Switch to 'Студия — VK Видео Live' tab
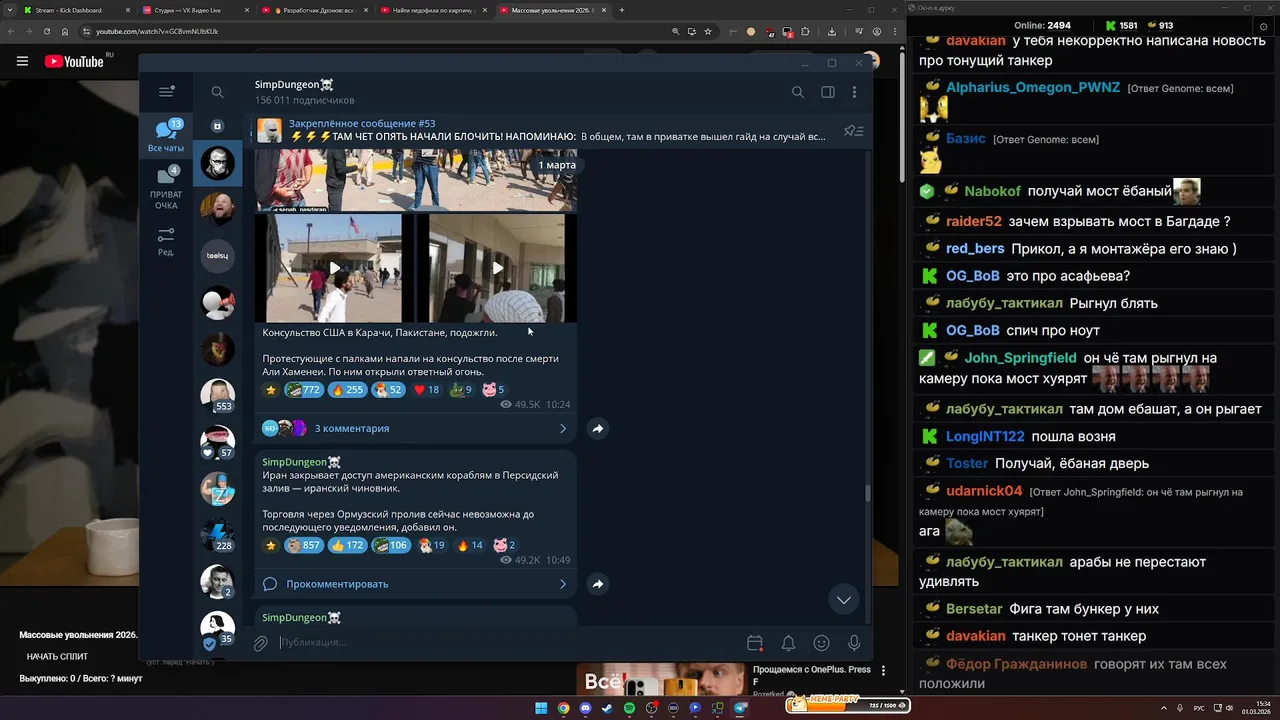Screen dimensions: 1280x720 point(195,10)
